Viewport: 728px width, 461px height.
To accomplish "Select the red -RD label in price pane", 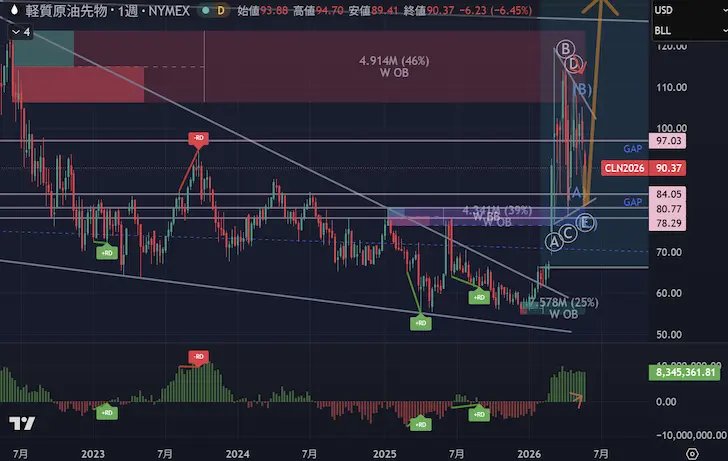I will click(x=198, y=138).
